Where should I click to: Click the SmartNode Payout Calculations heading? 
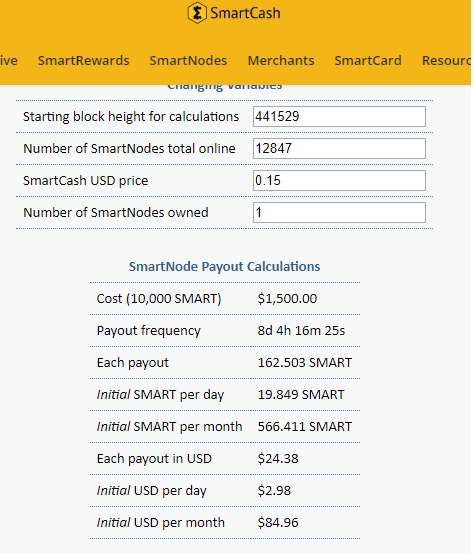[x=224, y=267]
